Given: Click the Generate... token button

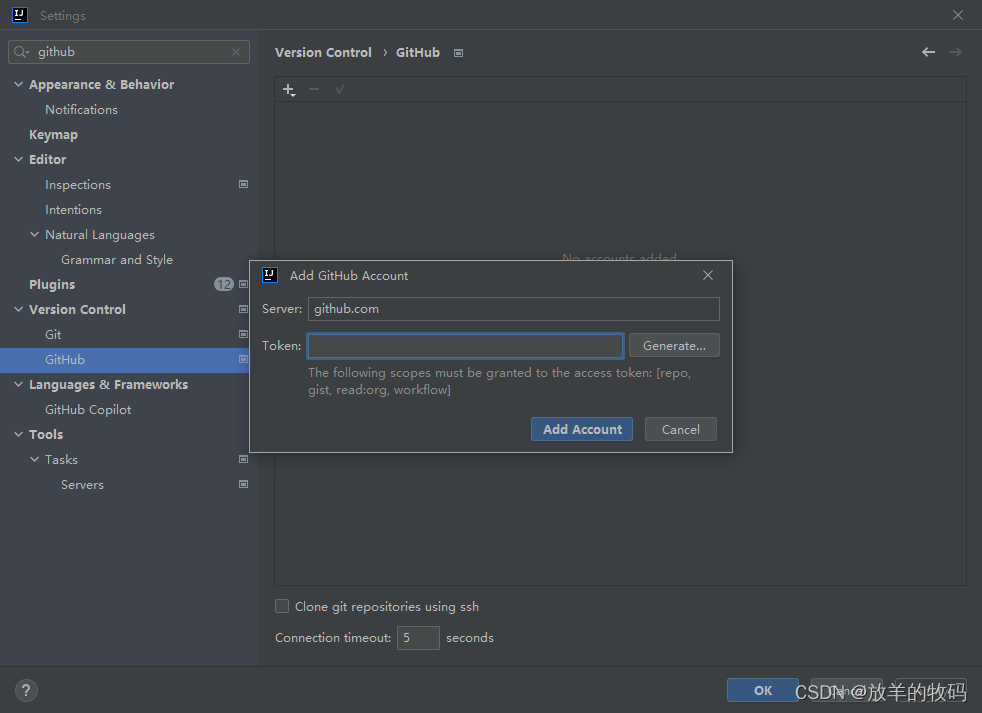Looking at the screenshot, I should click(674, 345).
